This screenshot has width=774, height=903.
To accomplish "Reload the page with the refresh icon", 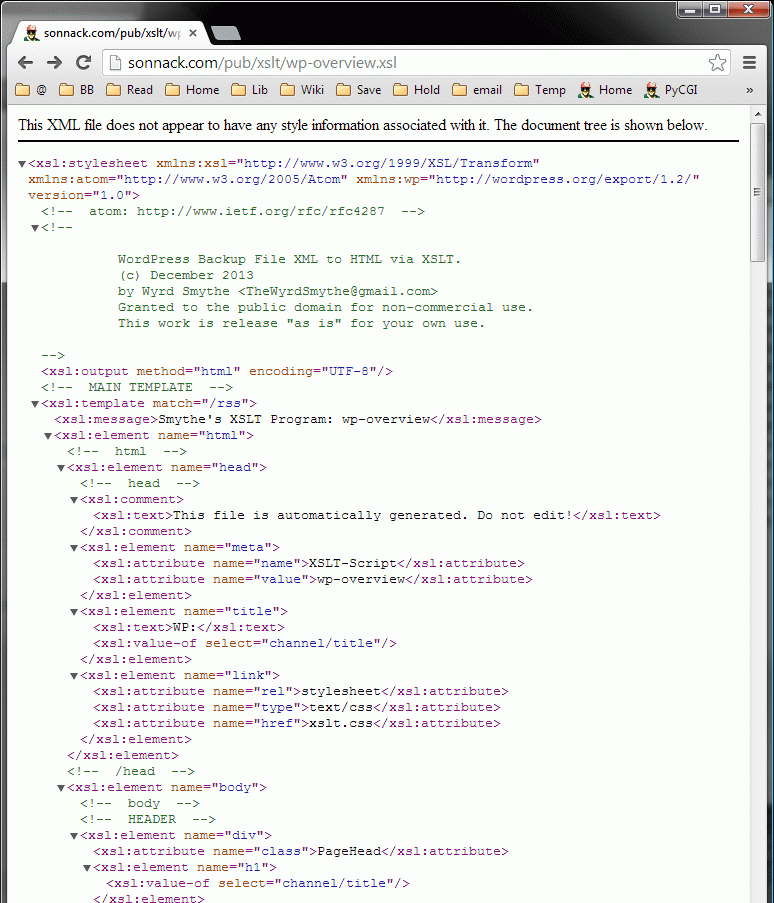I will [x=84, y=63].
